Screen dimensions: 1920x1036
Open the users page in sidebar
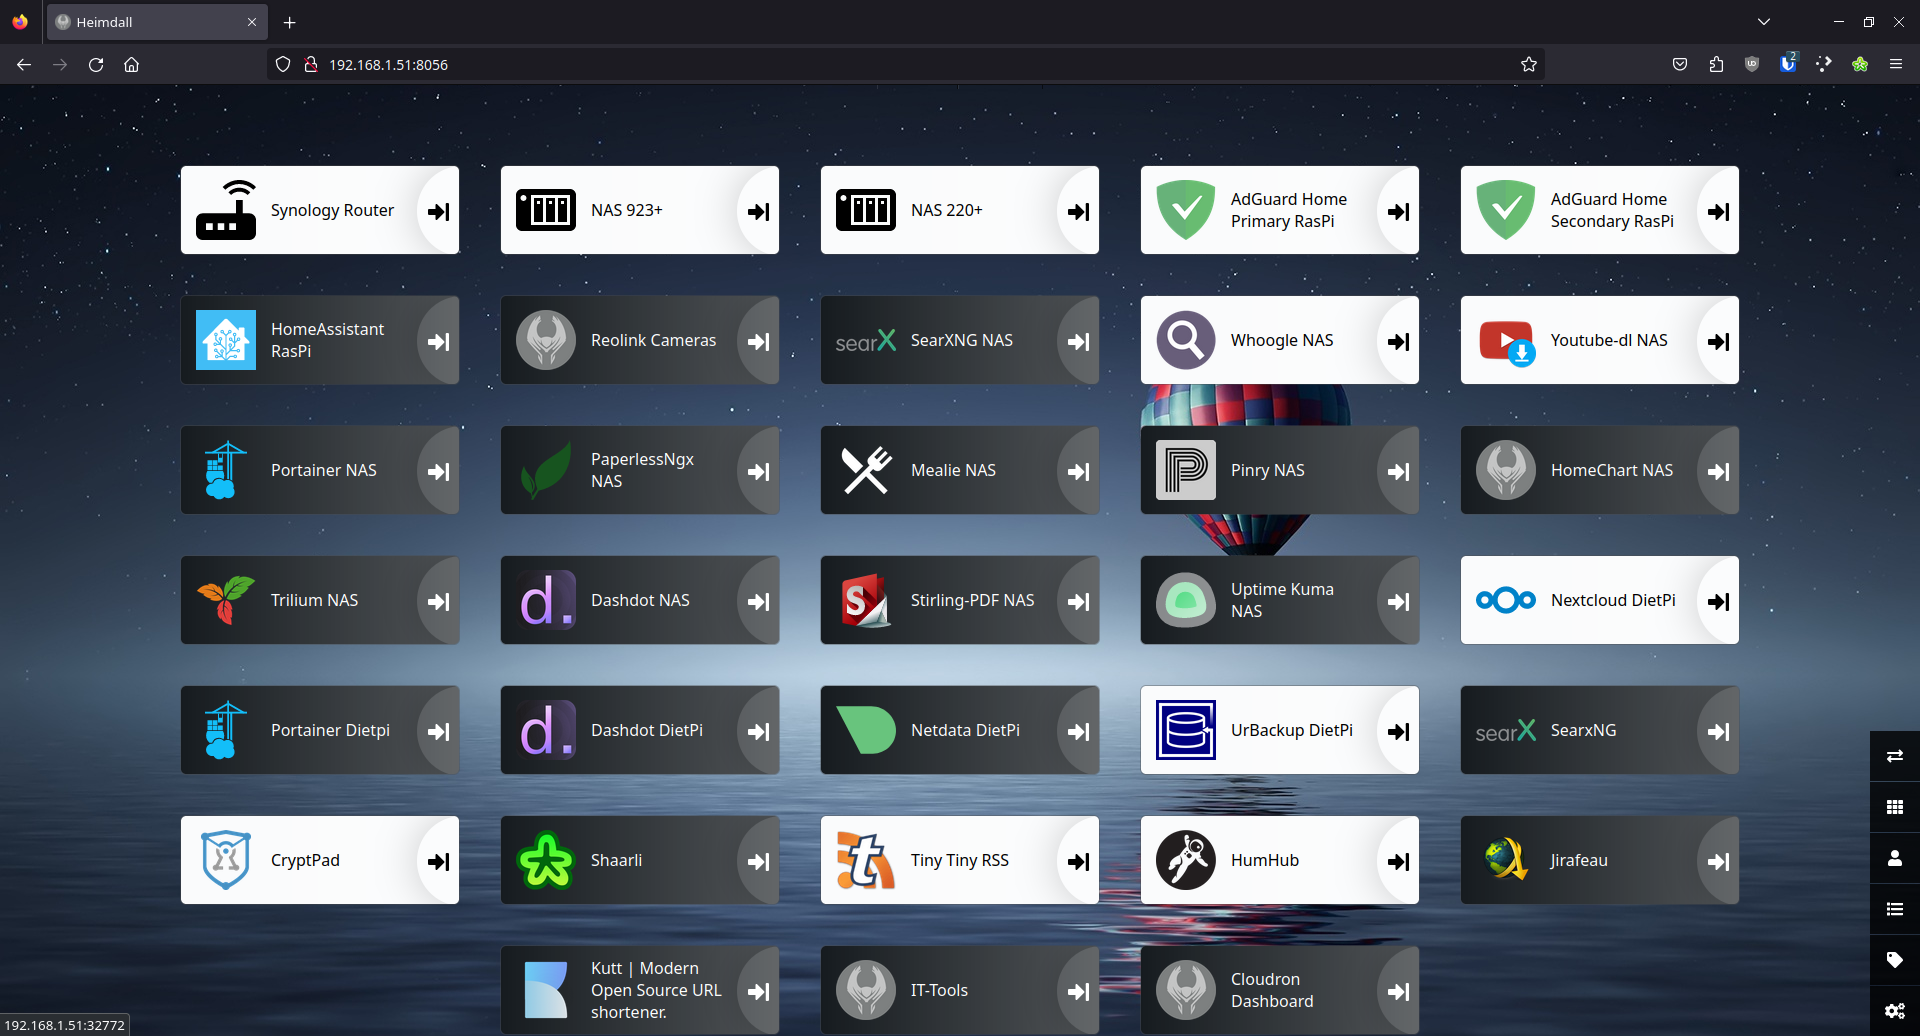1895,857
